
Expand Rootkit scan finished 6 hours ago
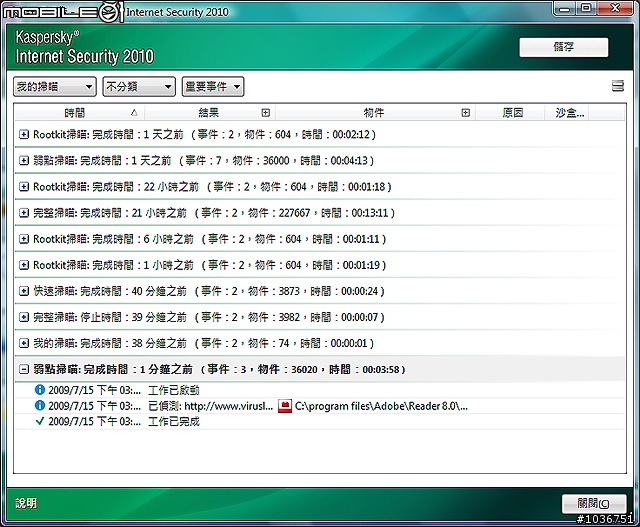pos(24,239)
